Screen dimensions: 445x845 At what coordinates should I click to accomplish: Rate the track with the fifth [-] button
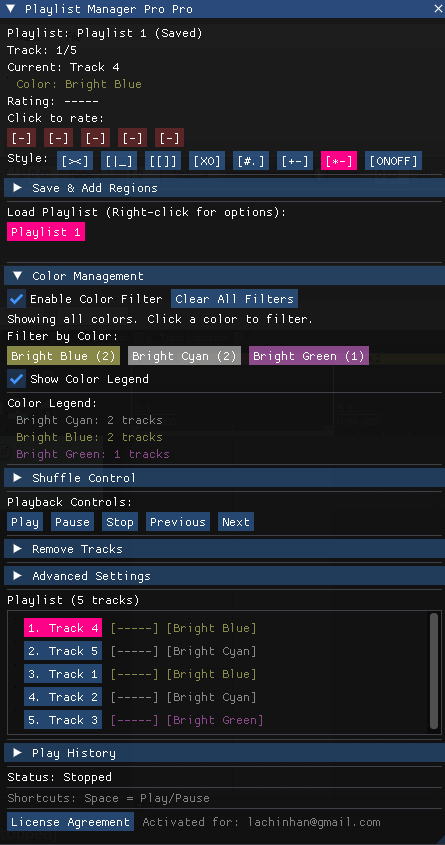point(170,138)
